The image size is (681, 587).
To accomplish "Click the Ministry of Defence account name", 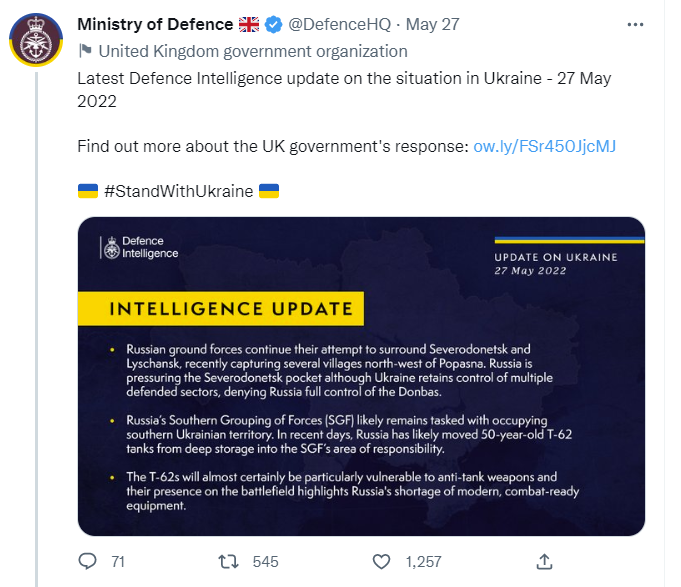I will [x=154, y=24].
